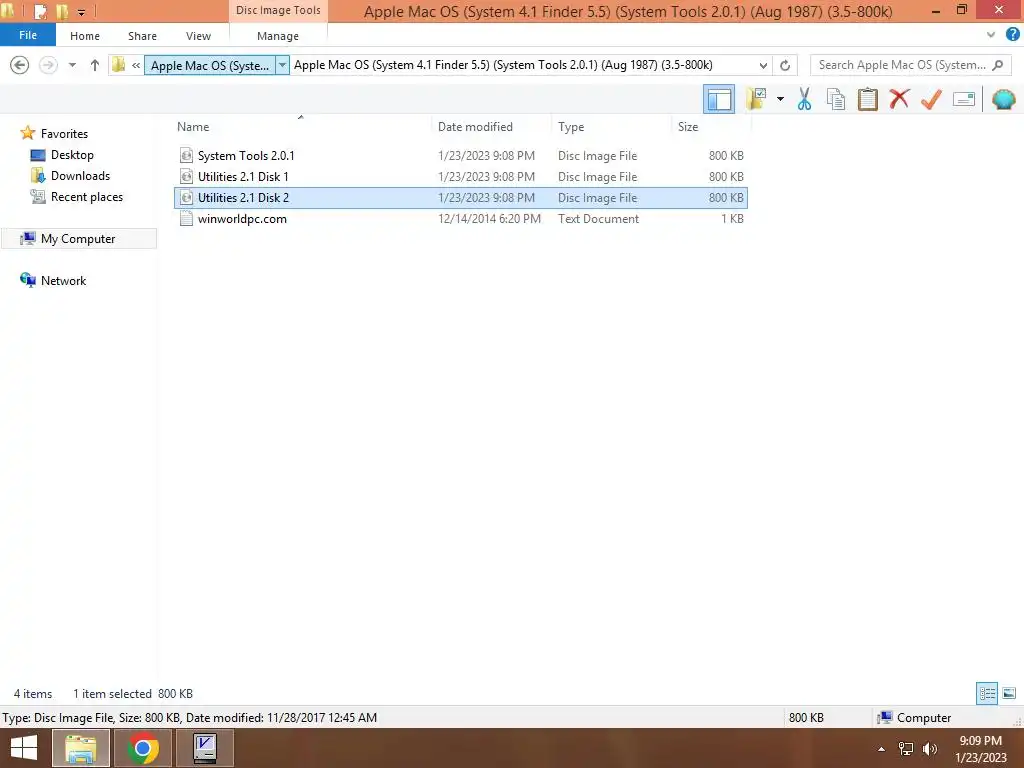Open the Mini vMac taskbar app
Screen dimensions: 1024x768
click(x=204, y=748)
